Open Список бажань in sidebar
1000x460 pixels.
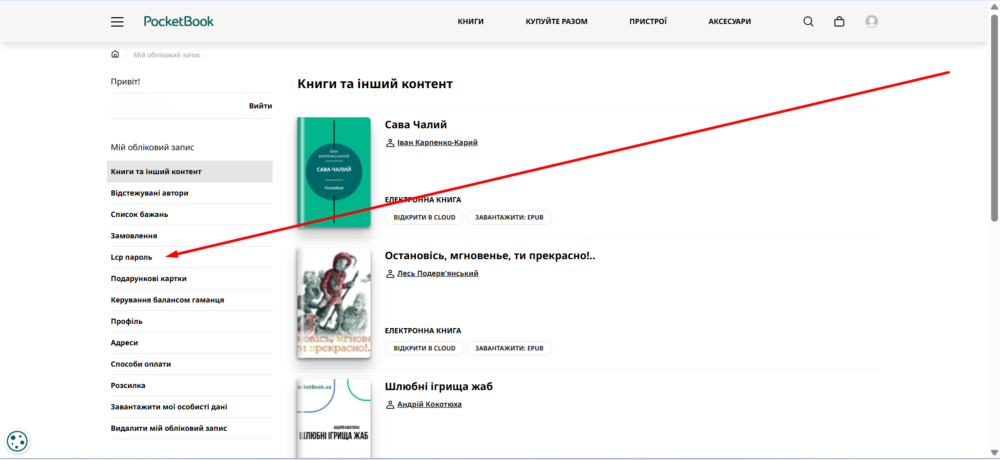click(190, 214)
